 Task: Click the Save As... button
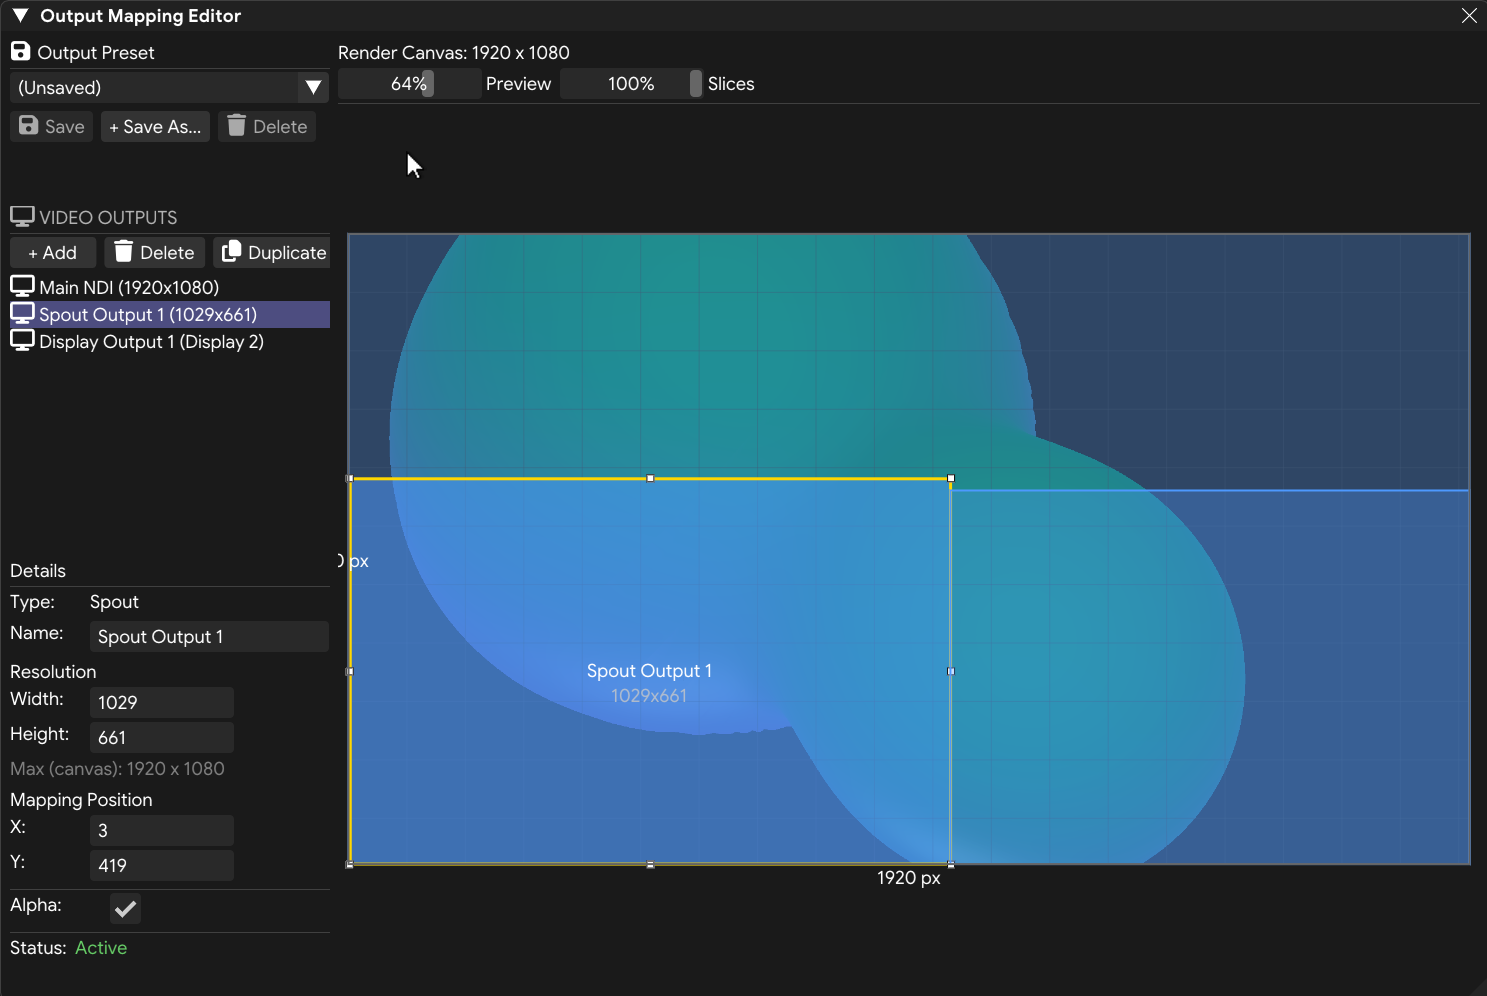(x=155, y=126)
